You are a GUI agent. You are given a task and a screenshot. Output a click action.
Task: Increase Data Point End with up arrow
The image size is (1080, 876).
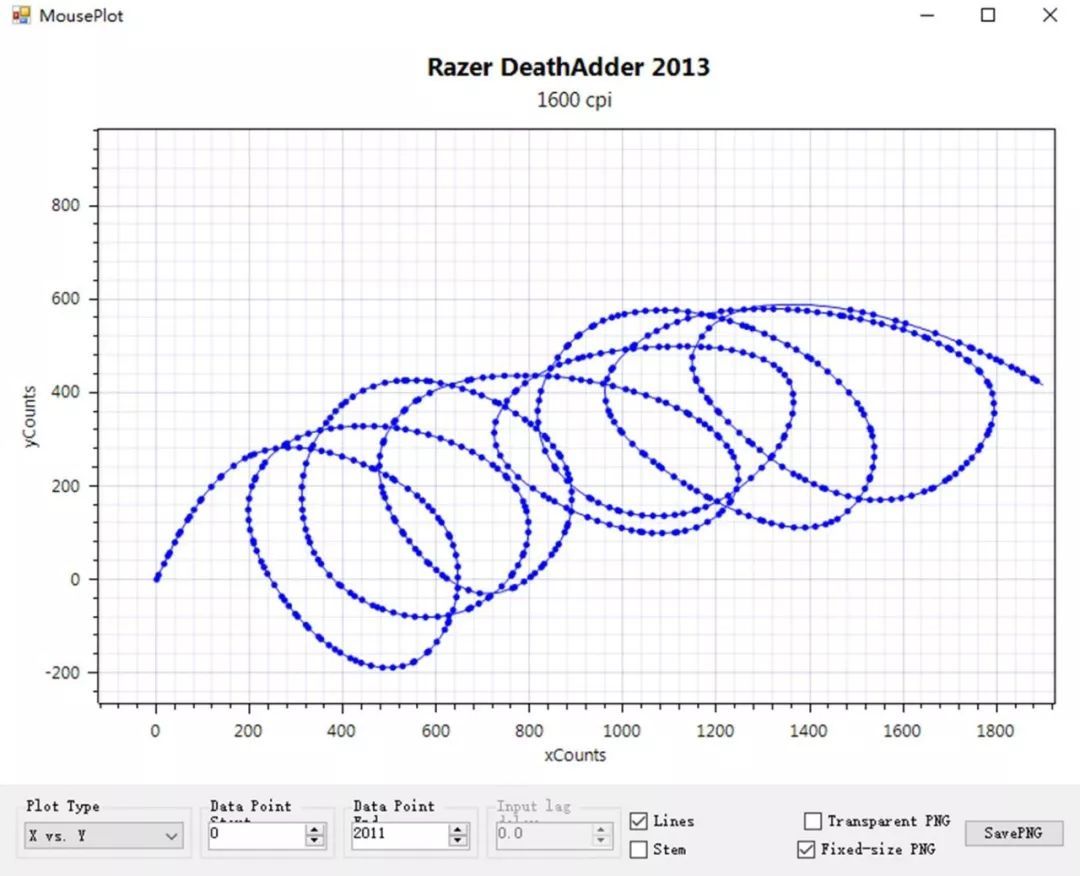pyautogui.click(x=458, y=829)
